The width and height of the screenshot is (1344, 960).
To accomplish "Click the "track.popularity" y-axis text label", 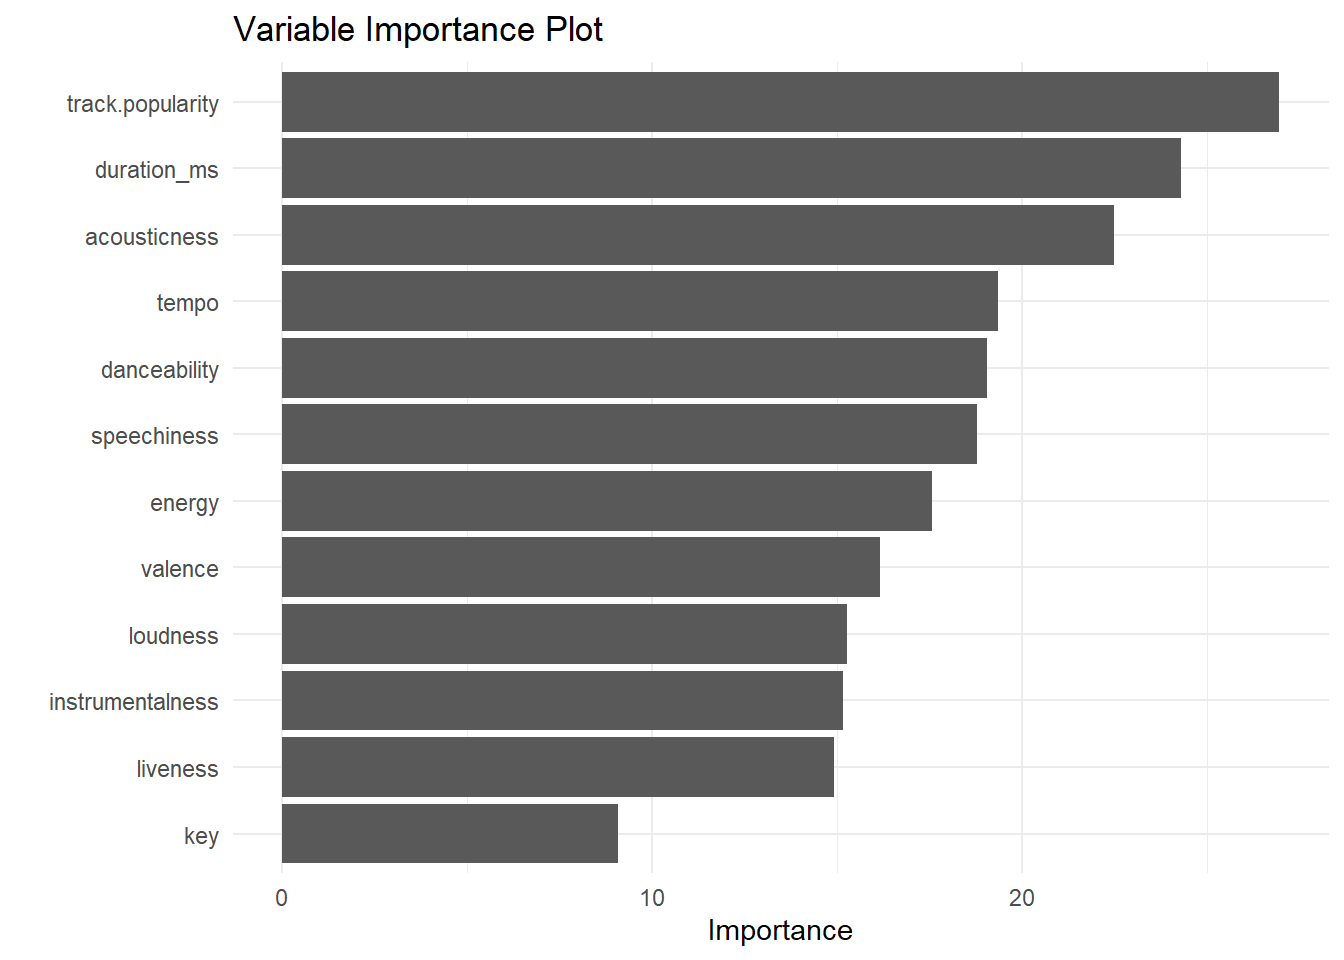I will click(x=142, y=104).
